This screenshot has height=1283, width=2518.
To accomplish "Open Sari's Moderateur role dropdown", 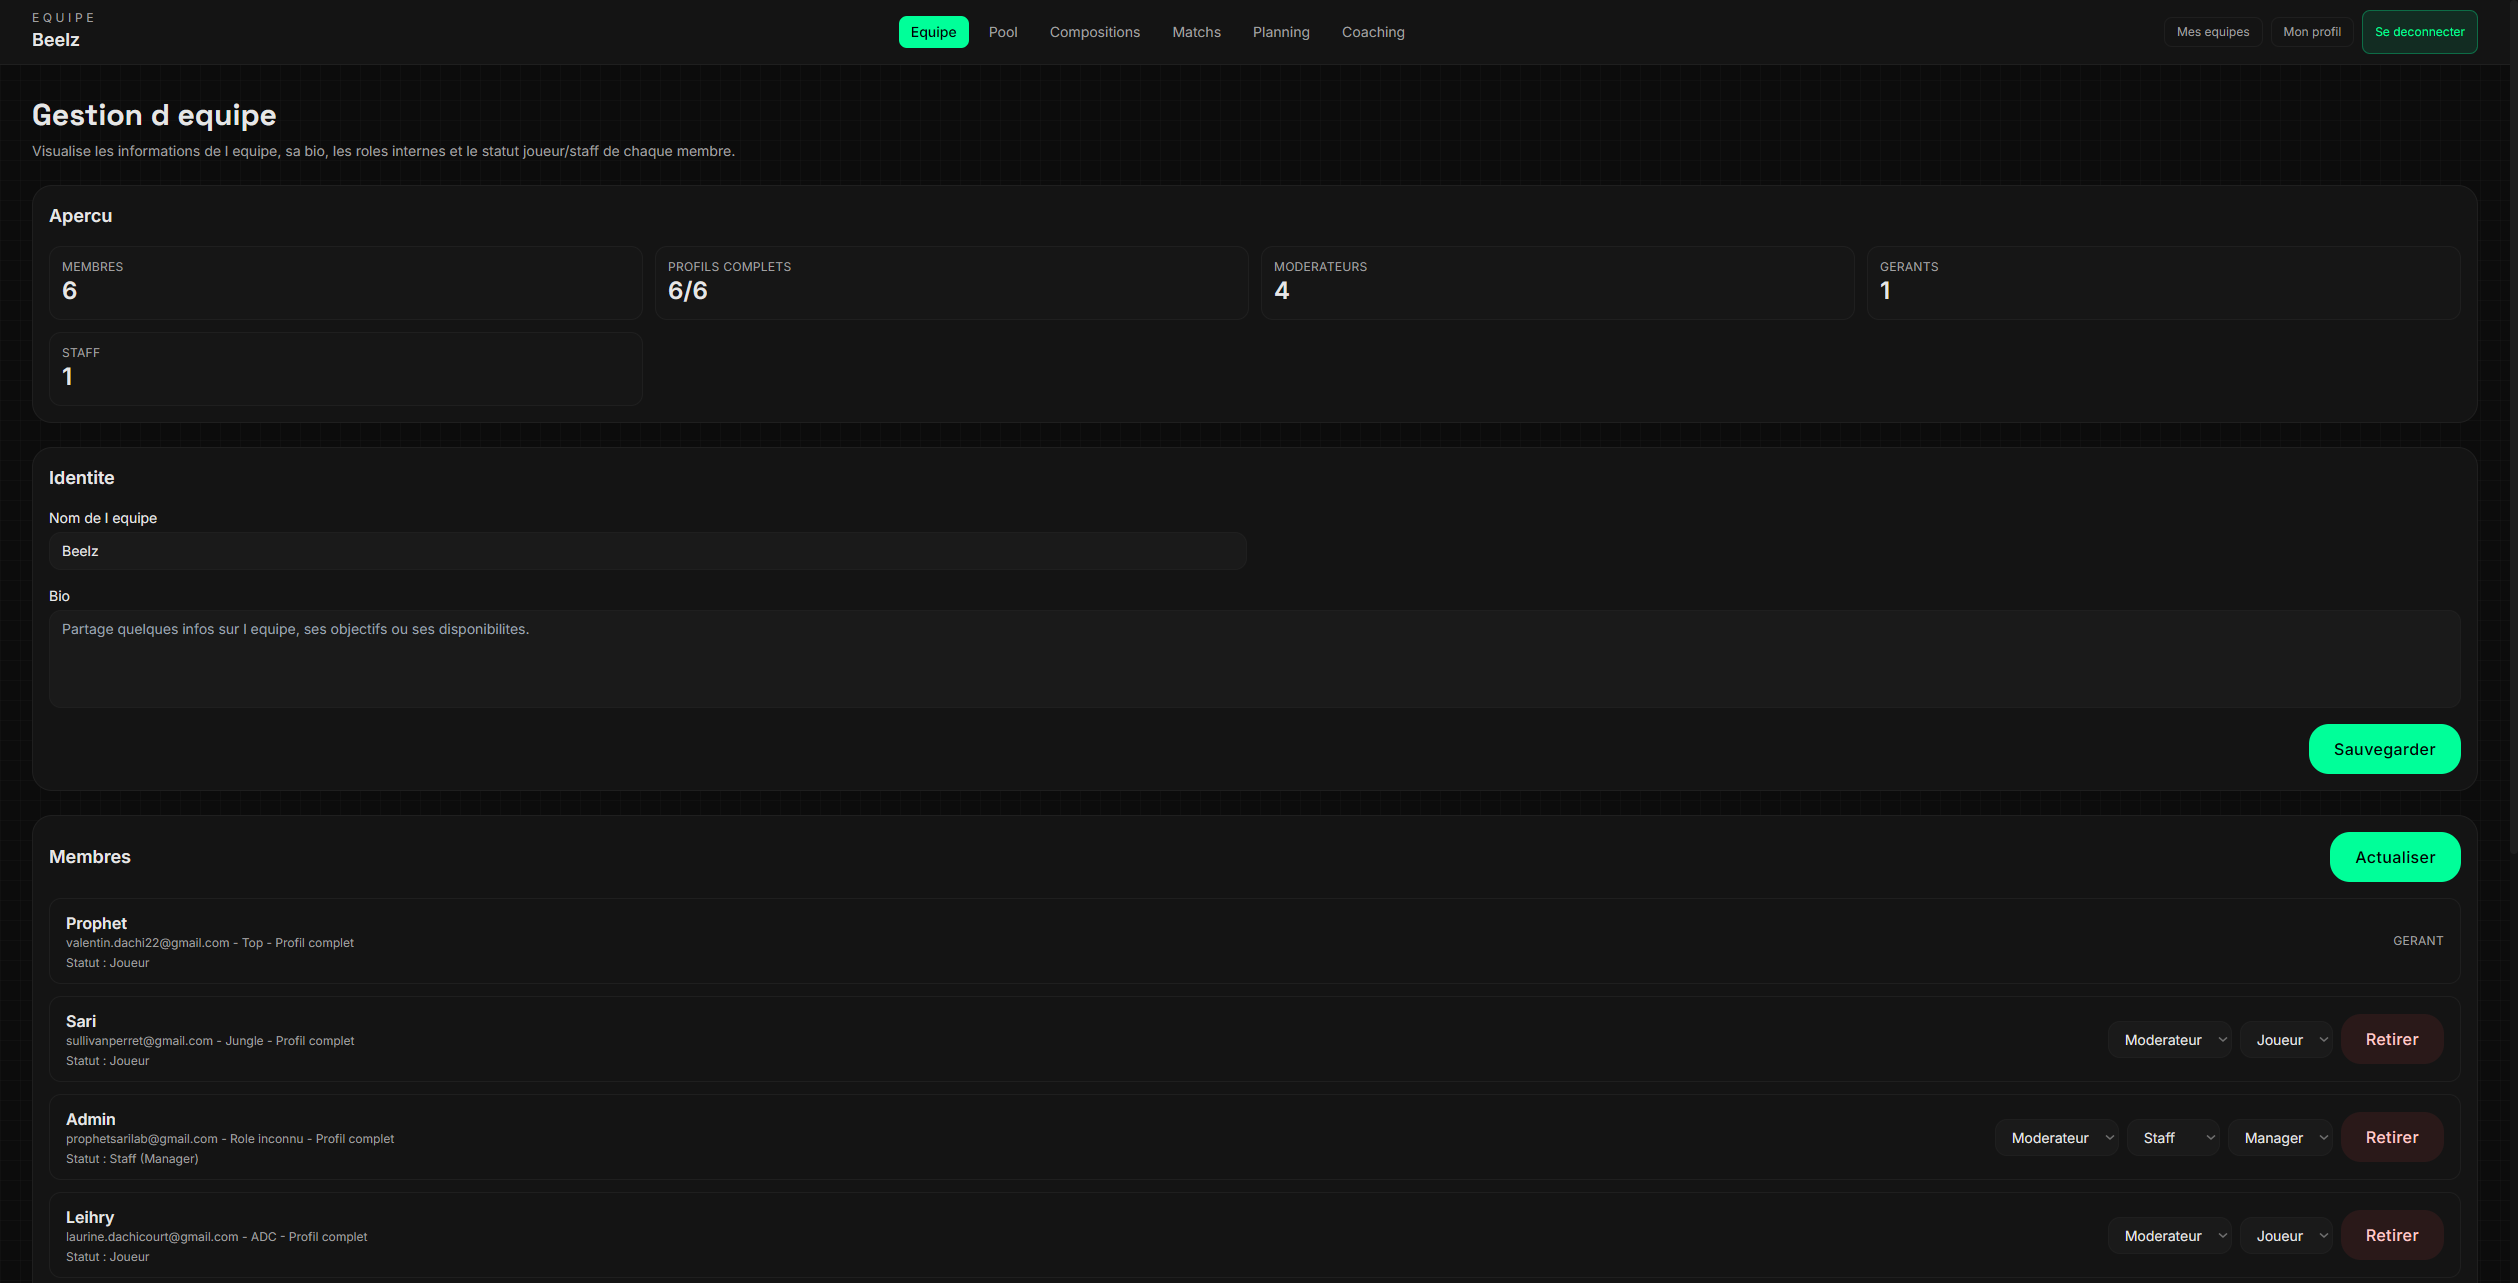I will pos(2169,1040).
